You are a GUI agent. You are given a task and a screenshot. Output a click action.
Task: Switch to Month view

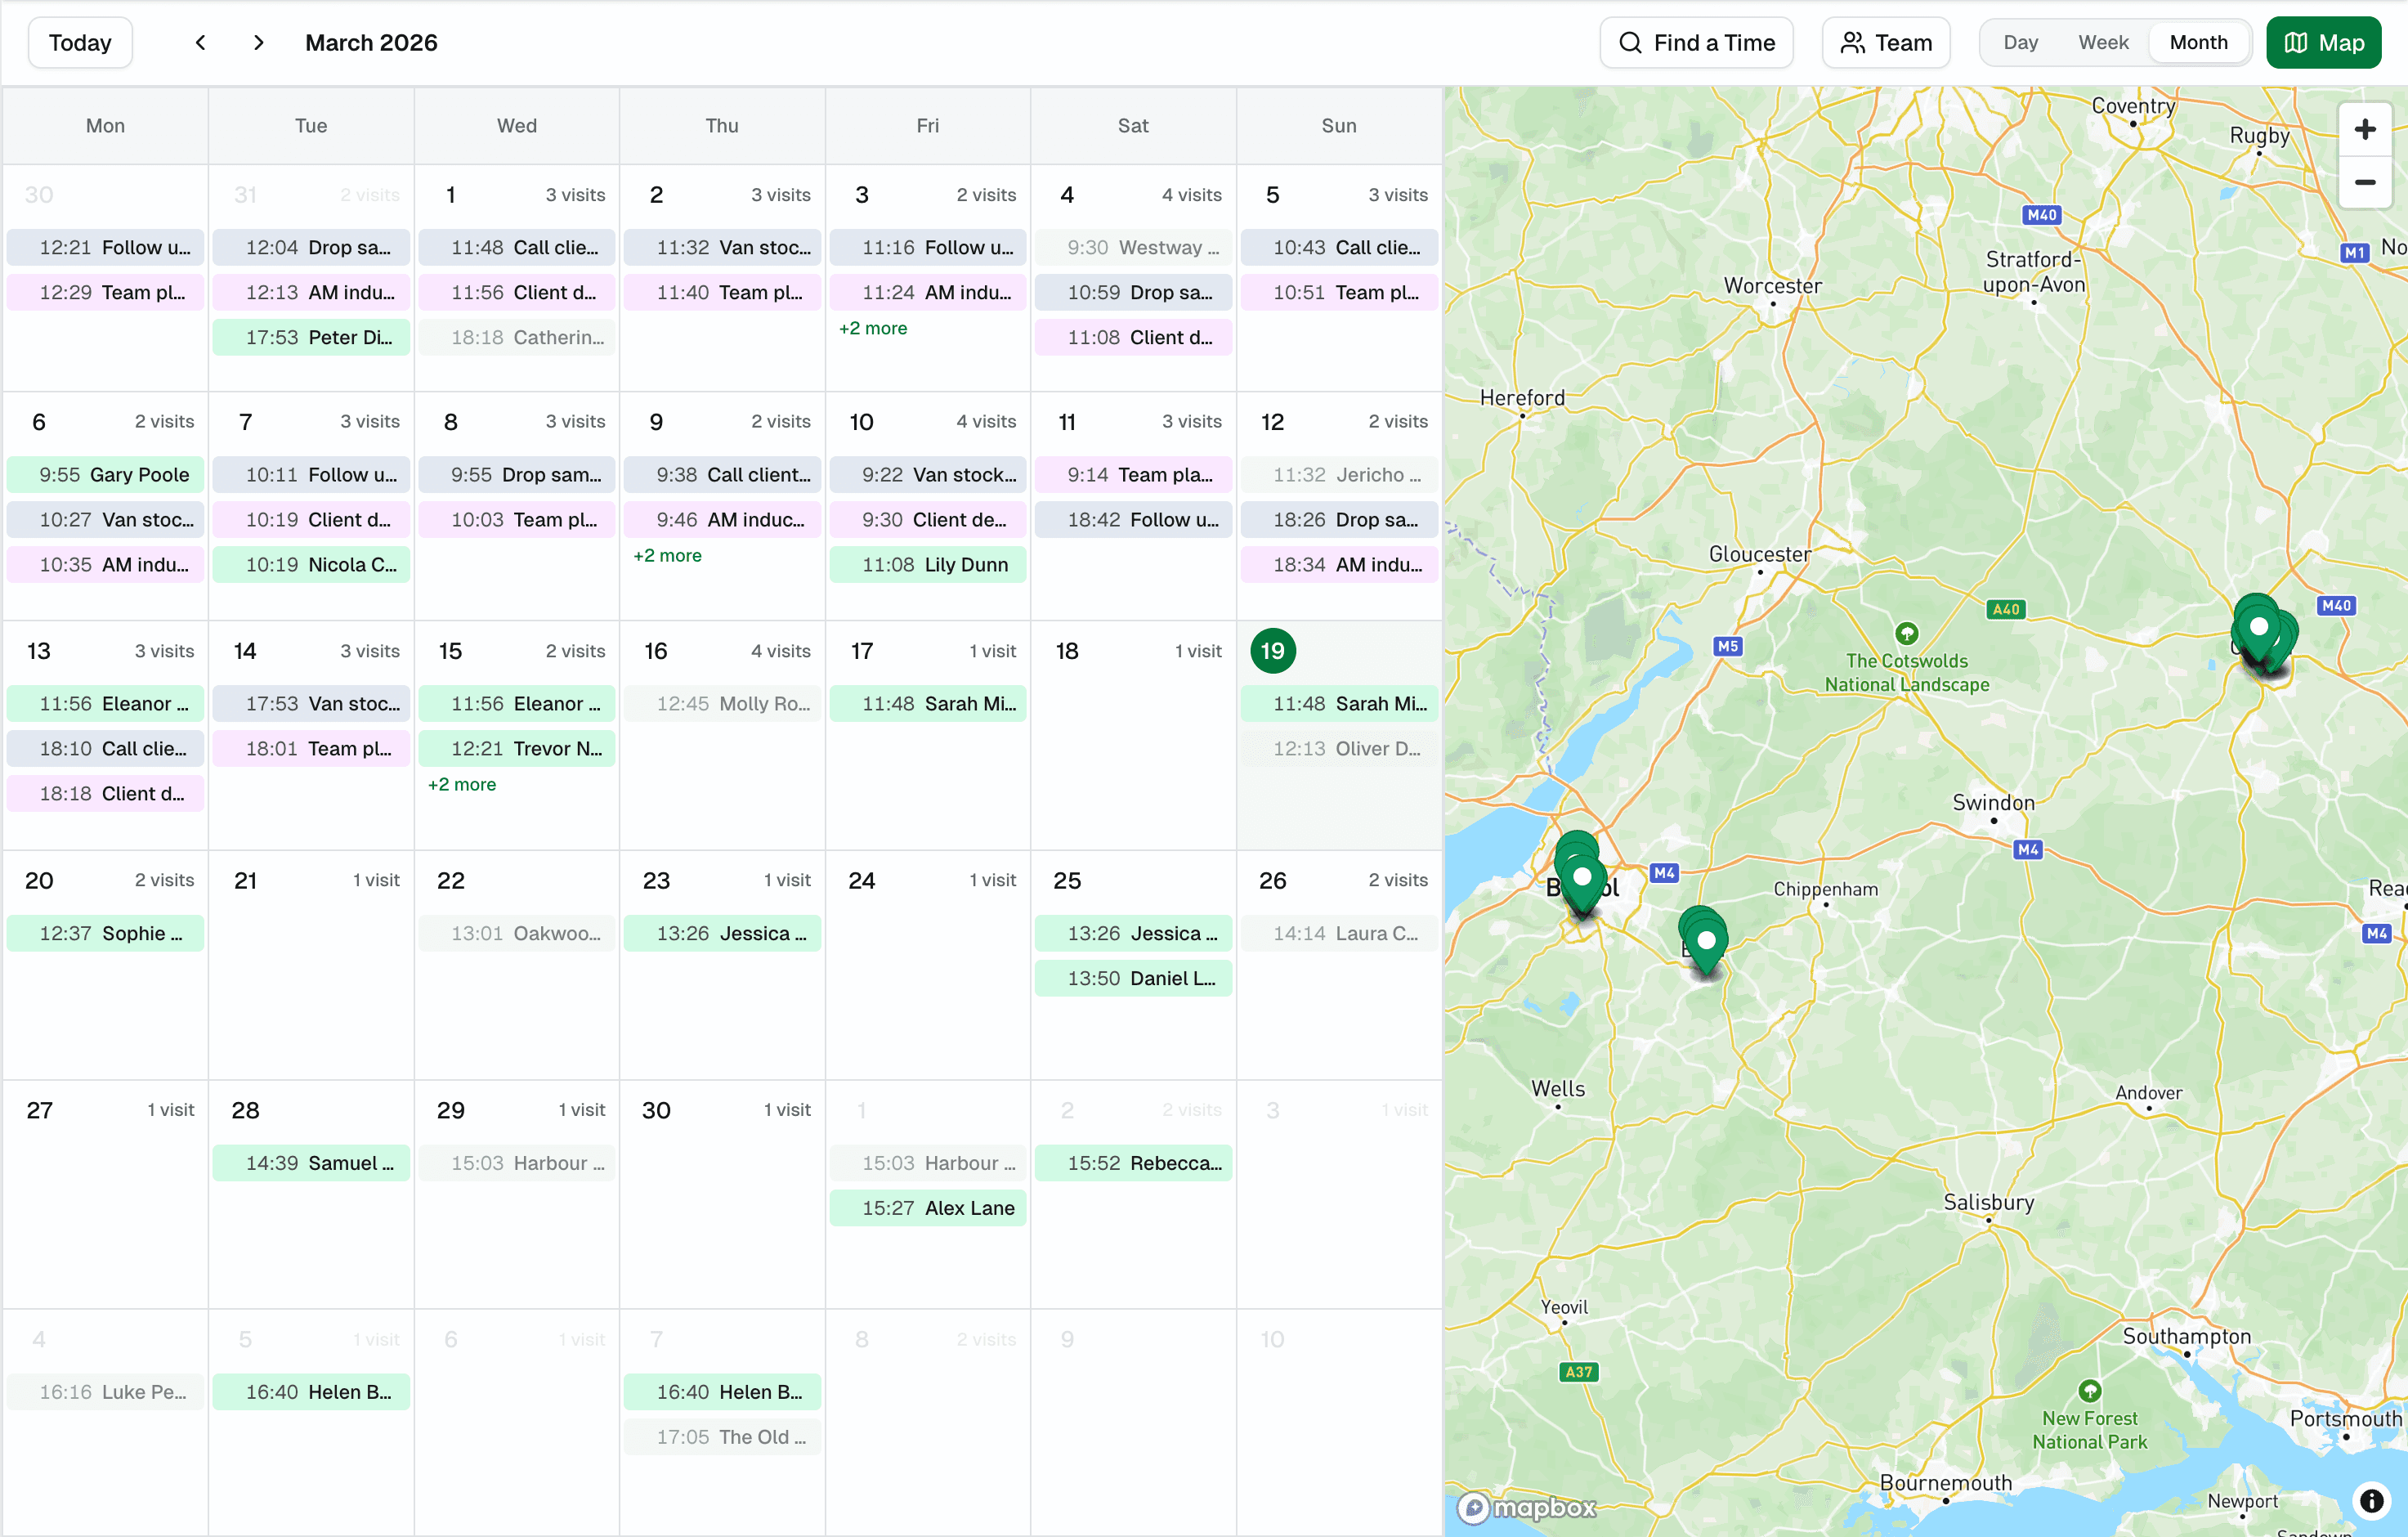click(2198, 43)
